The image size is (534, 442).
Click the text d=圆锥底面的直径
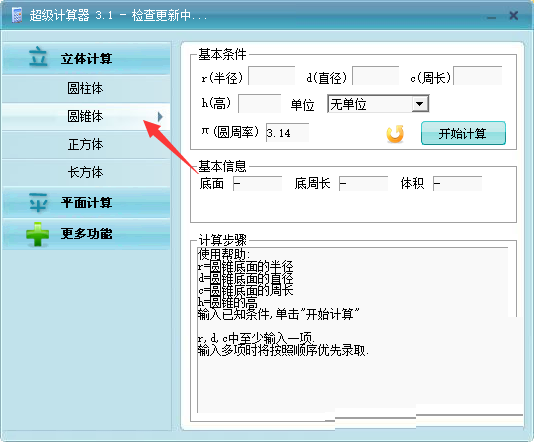point(245,279)
